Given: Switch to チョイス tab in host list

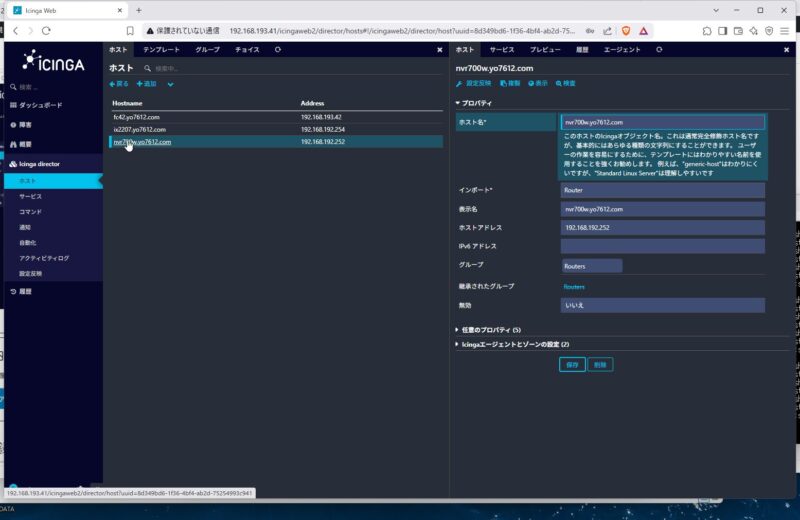Looking at the screenshot, I should click(x=247, y=49).
